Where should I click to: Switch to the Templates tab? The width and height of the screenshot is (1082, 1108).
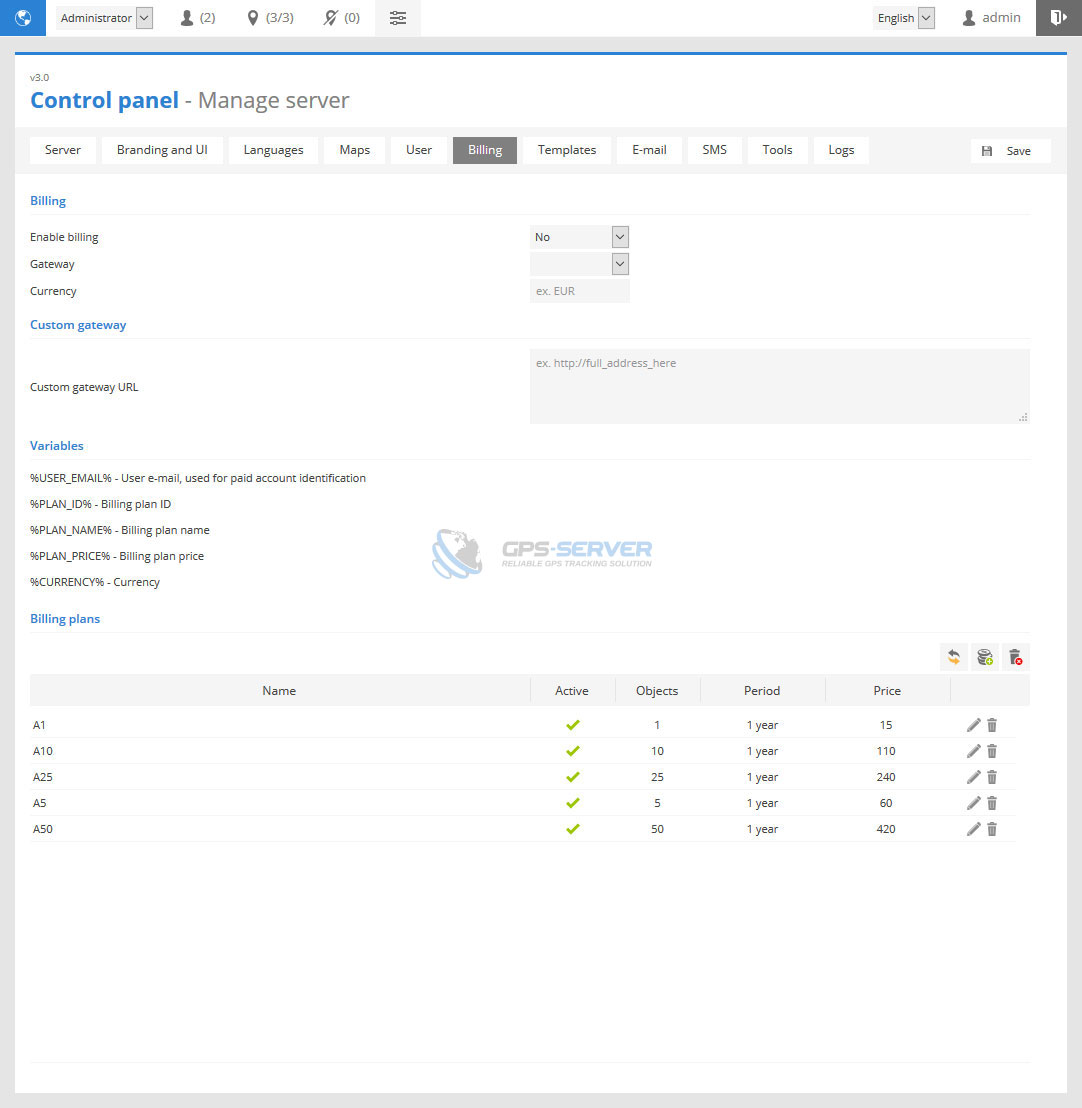tap(567, 150)
